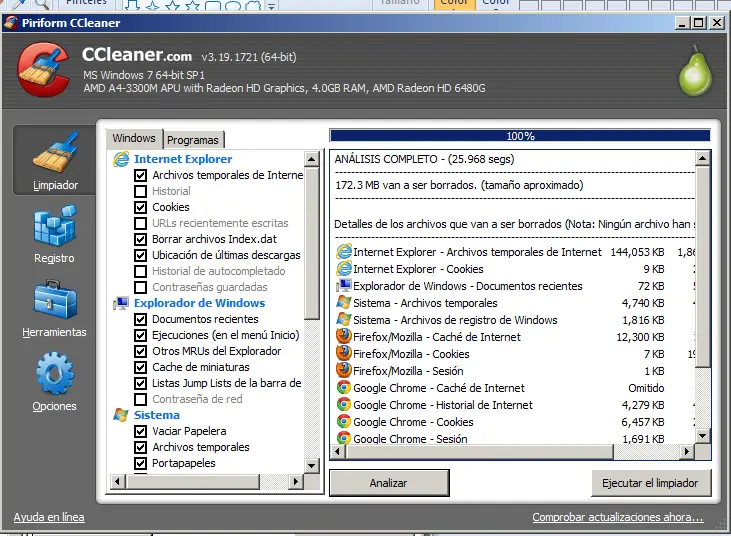Click the Internet Explorer group icon

coord(121,159)
